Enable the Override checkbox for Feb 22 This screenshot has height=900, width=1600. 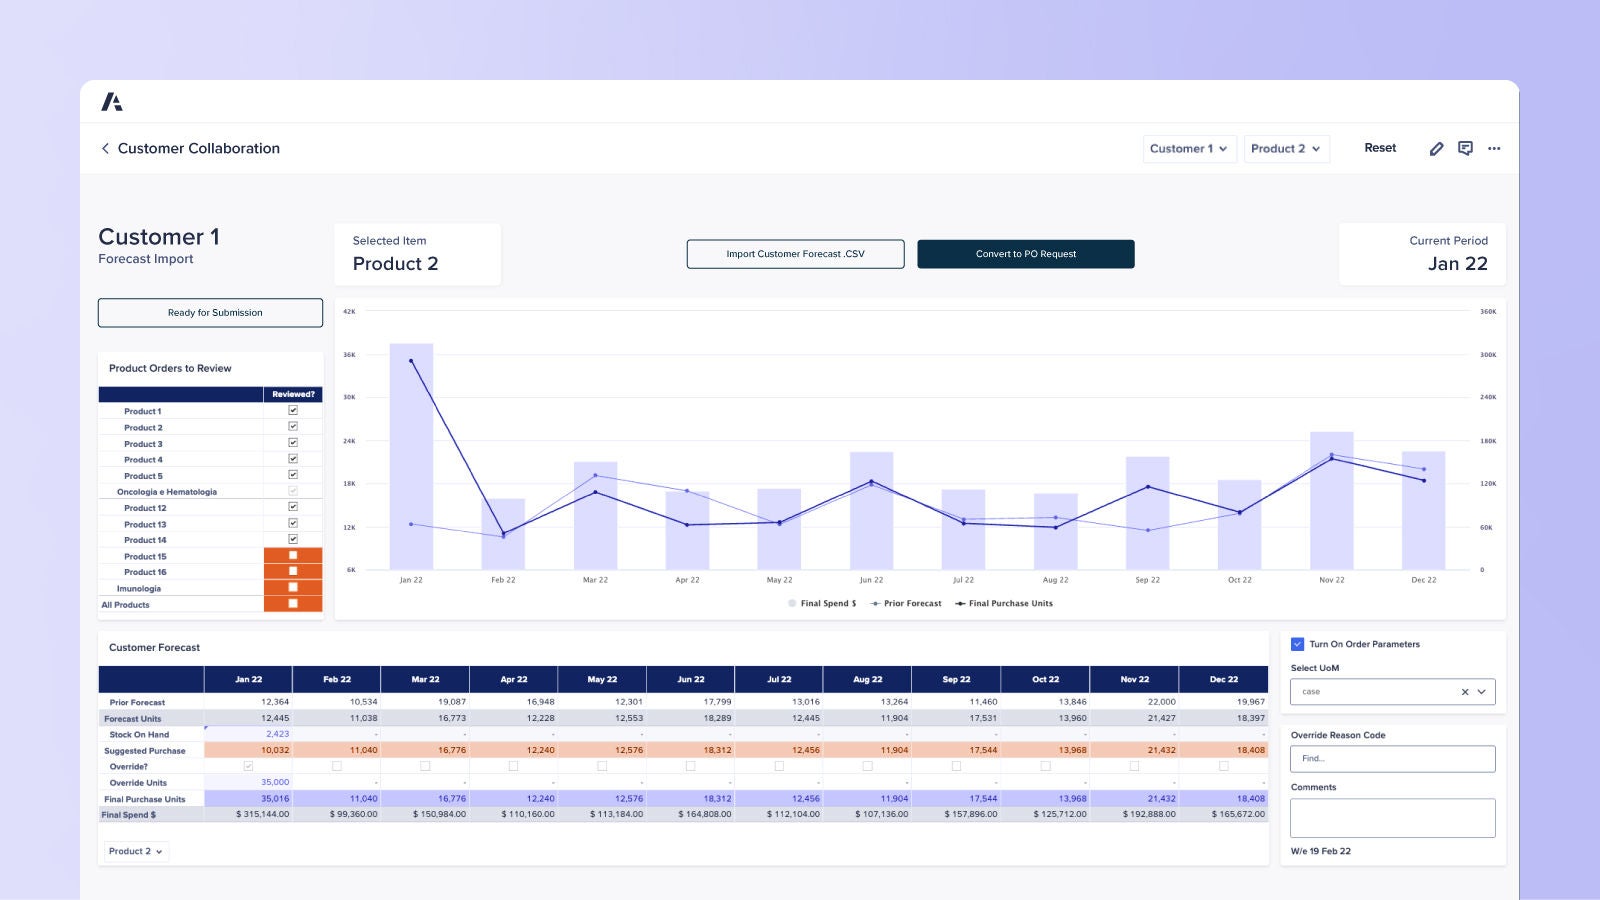coord(337,765)
